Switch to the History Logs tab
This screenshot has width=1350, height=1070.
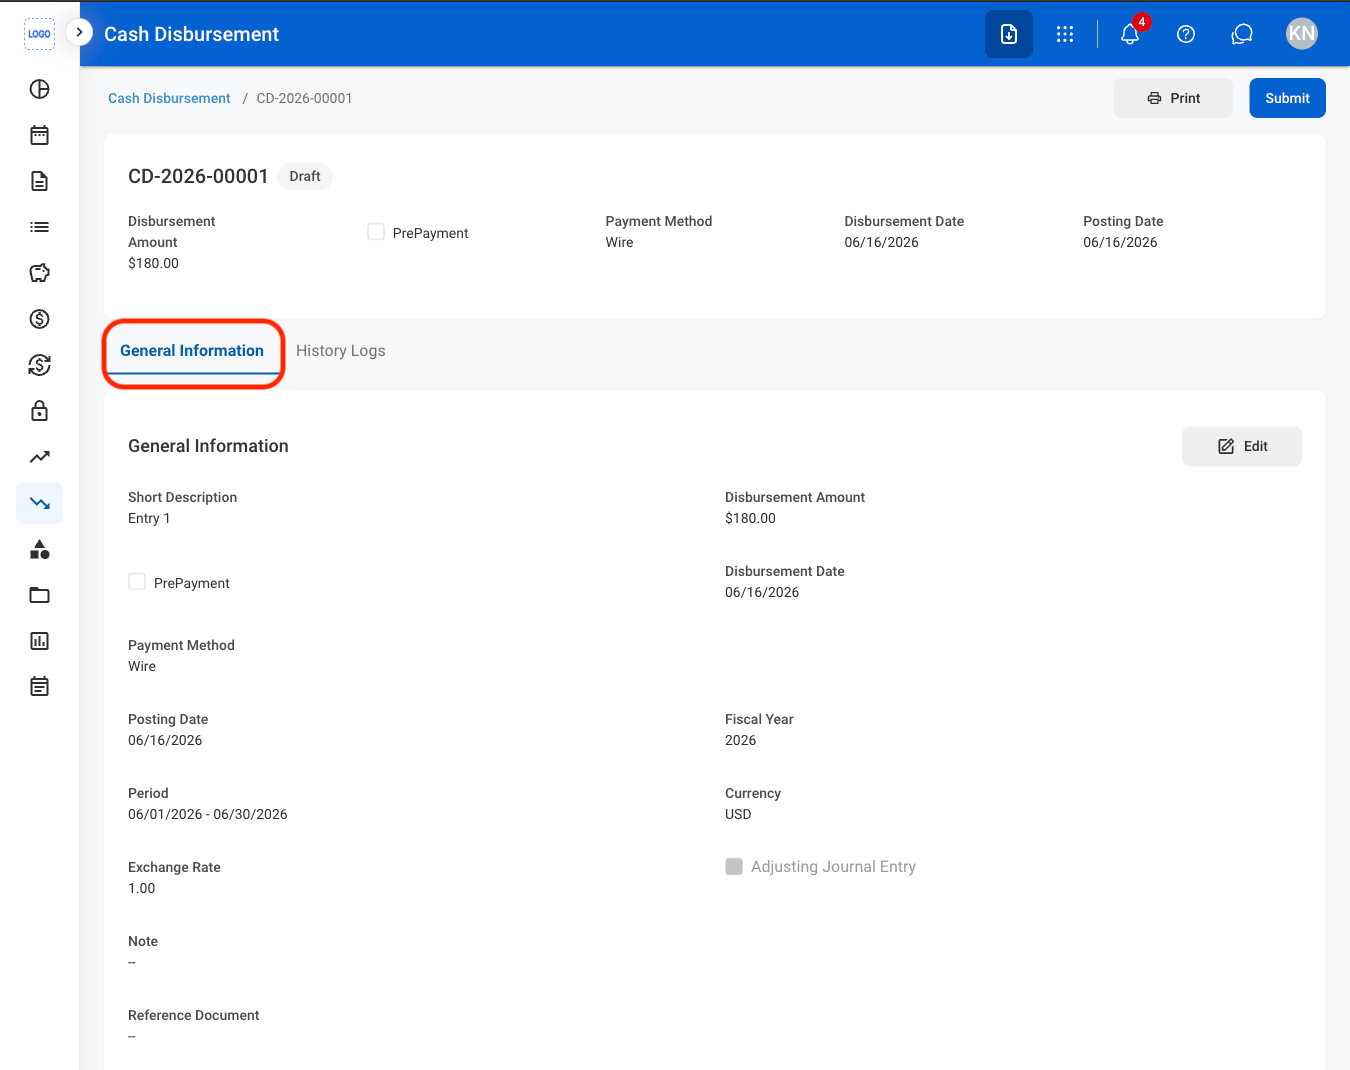[x=341, y=351]
